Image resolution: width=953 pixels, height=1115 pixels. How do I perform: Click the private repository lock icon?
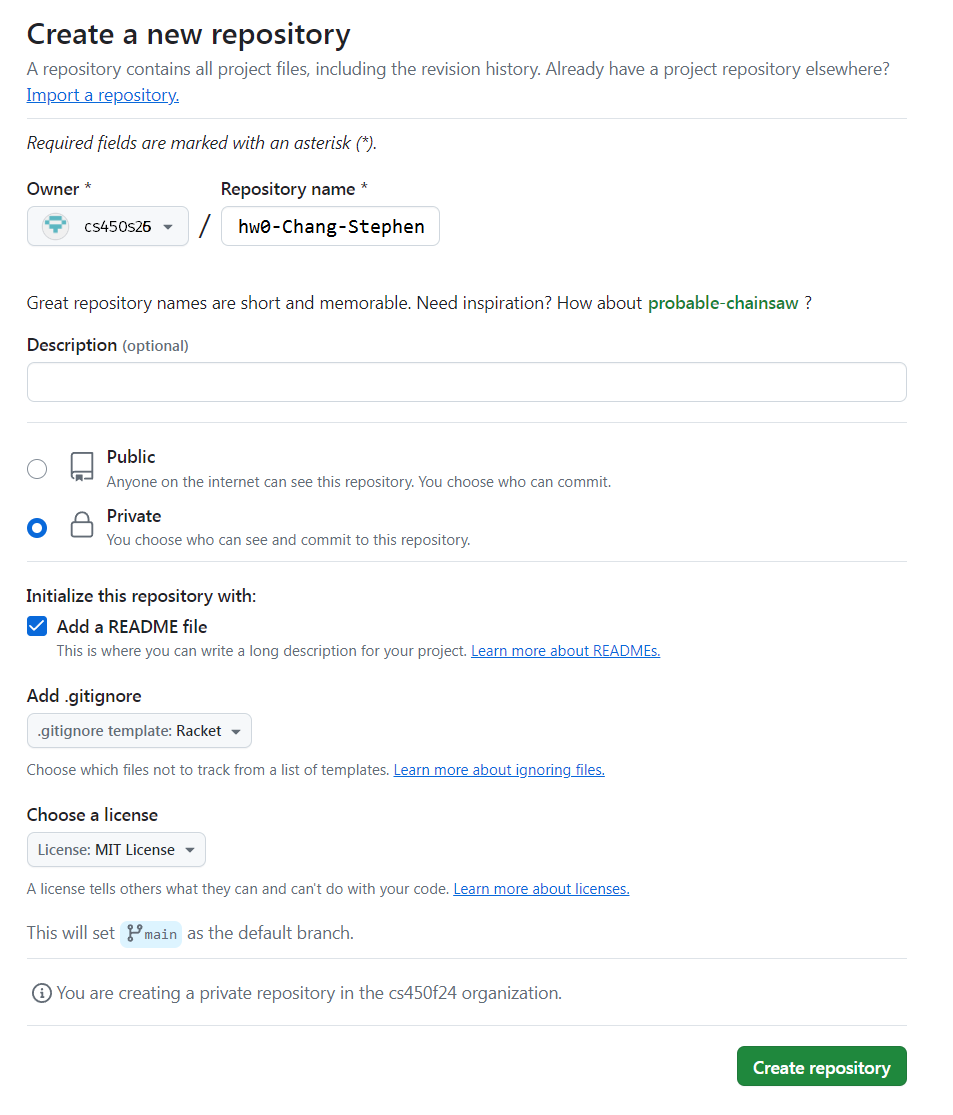pyautogui.click(x=82, y=526)
